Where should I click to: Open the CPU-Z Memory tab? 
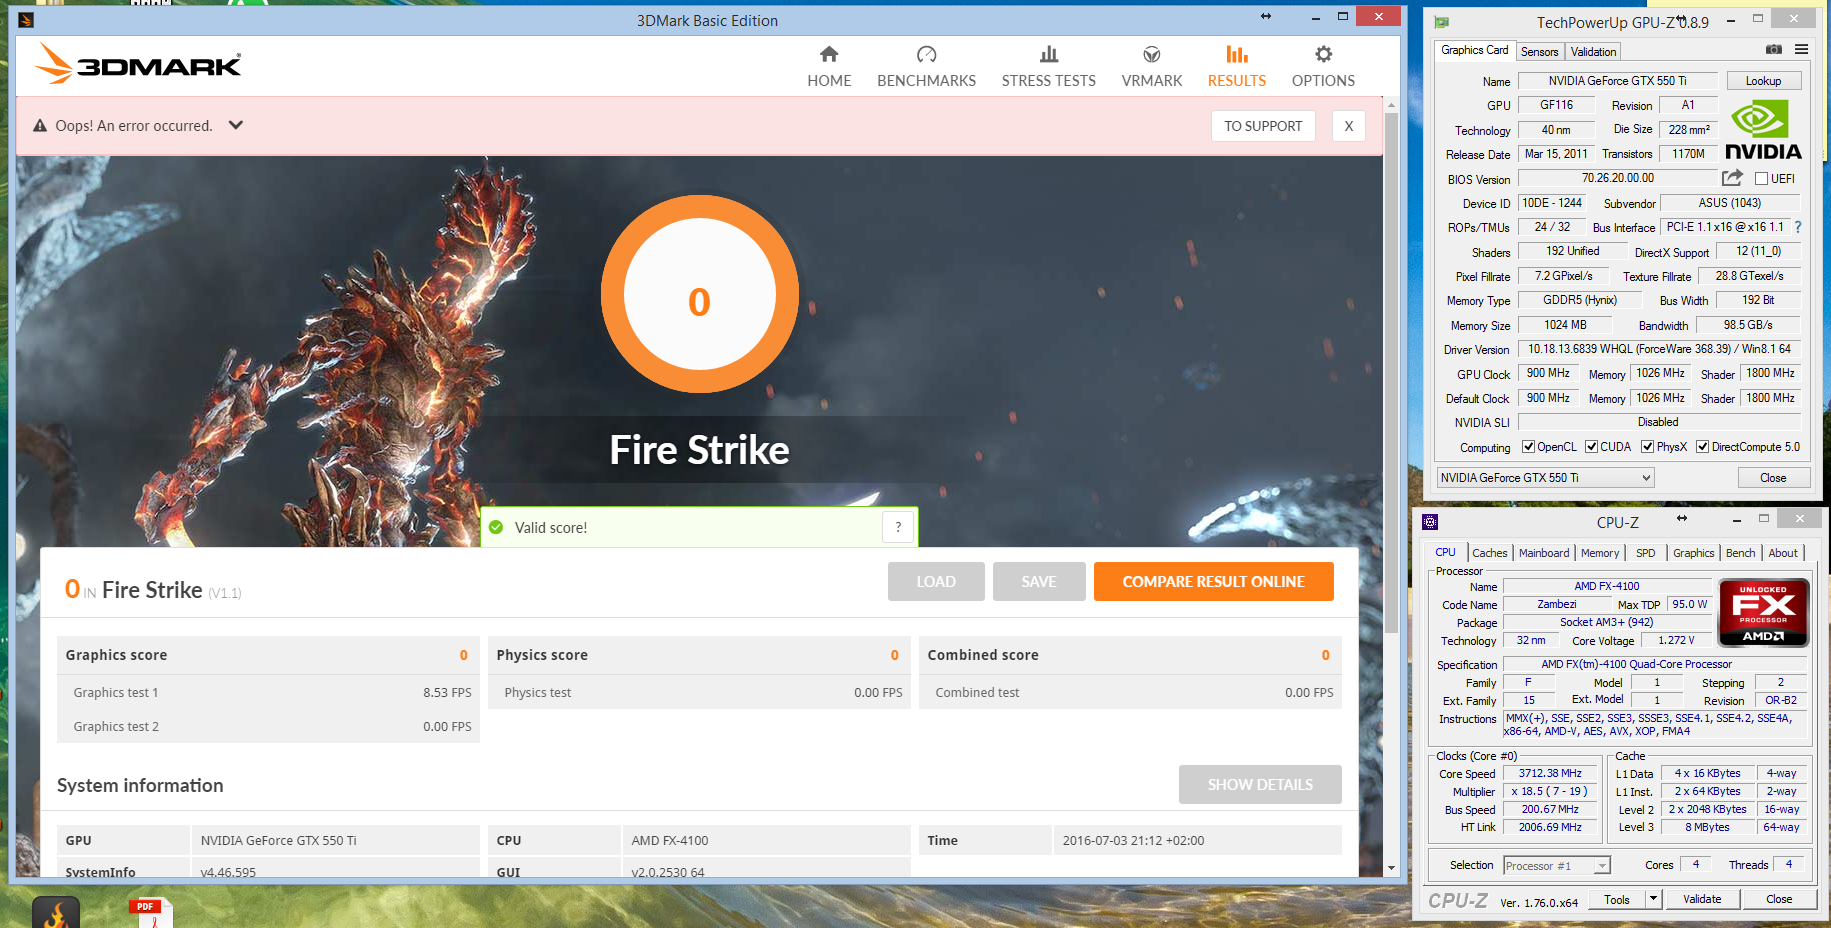coord(1600,553)
